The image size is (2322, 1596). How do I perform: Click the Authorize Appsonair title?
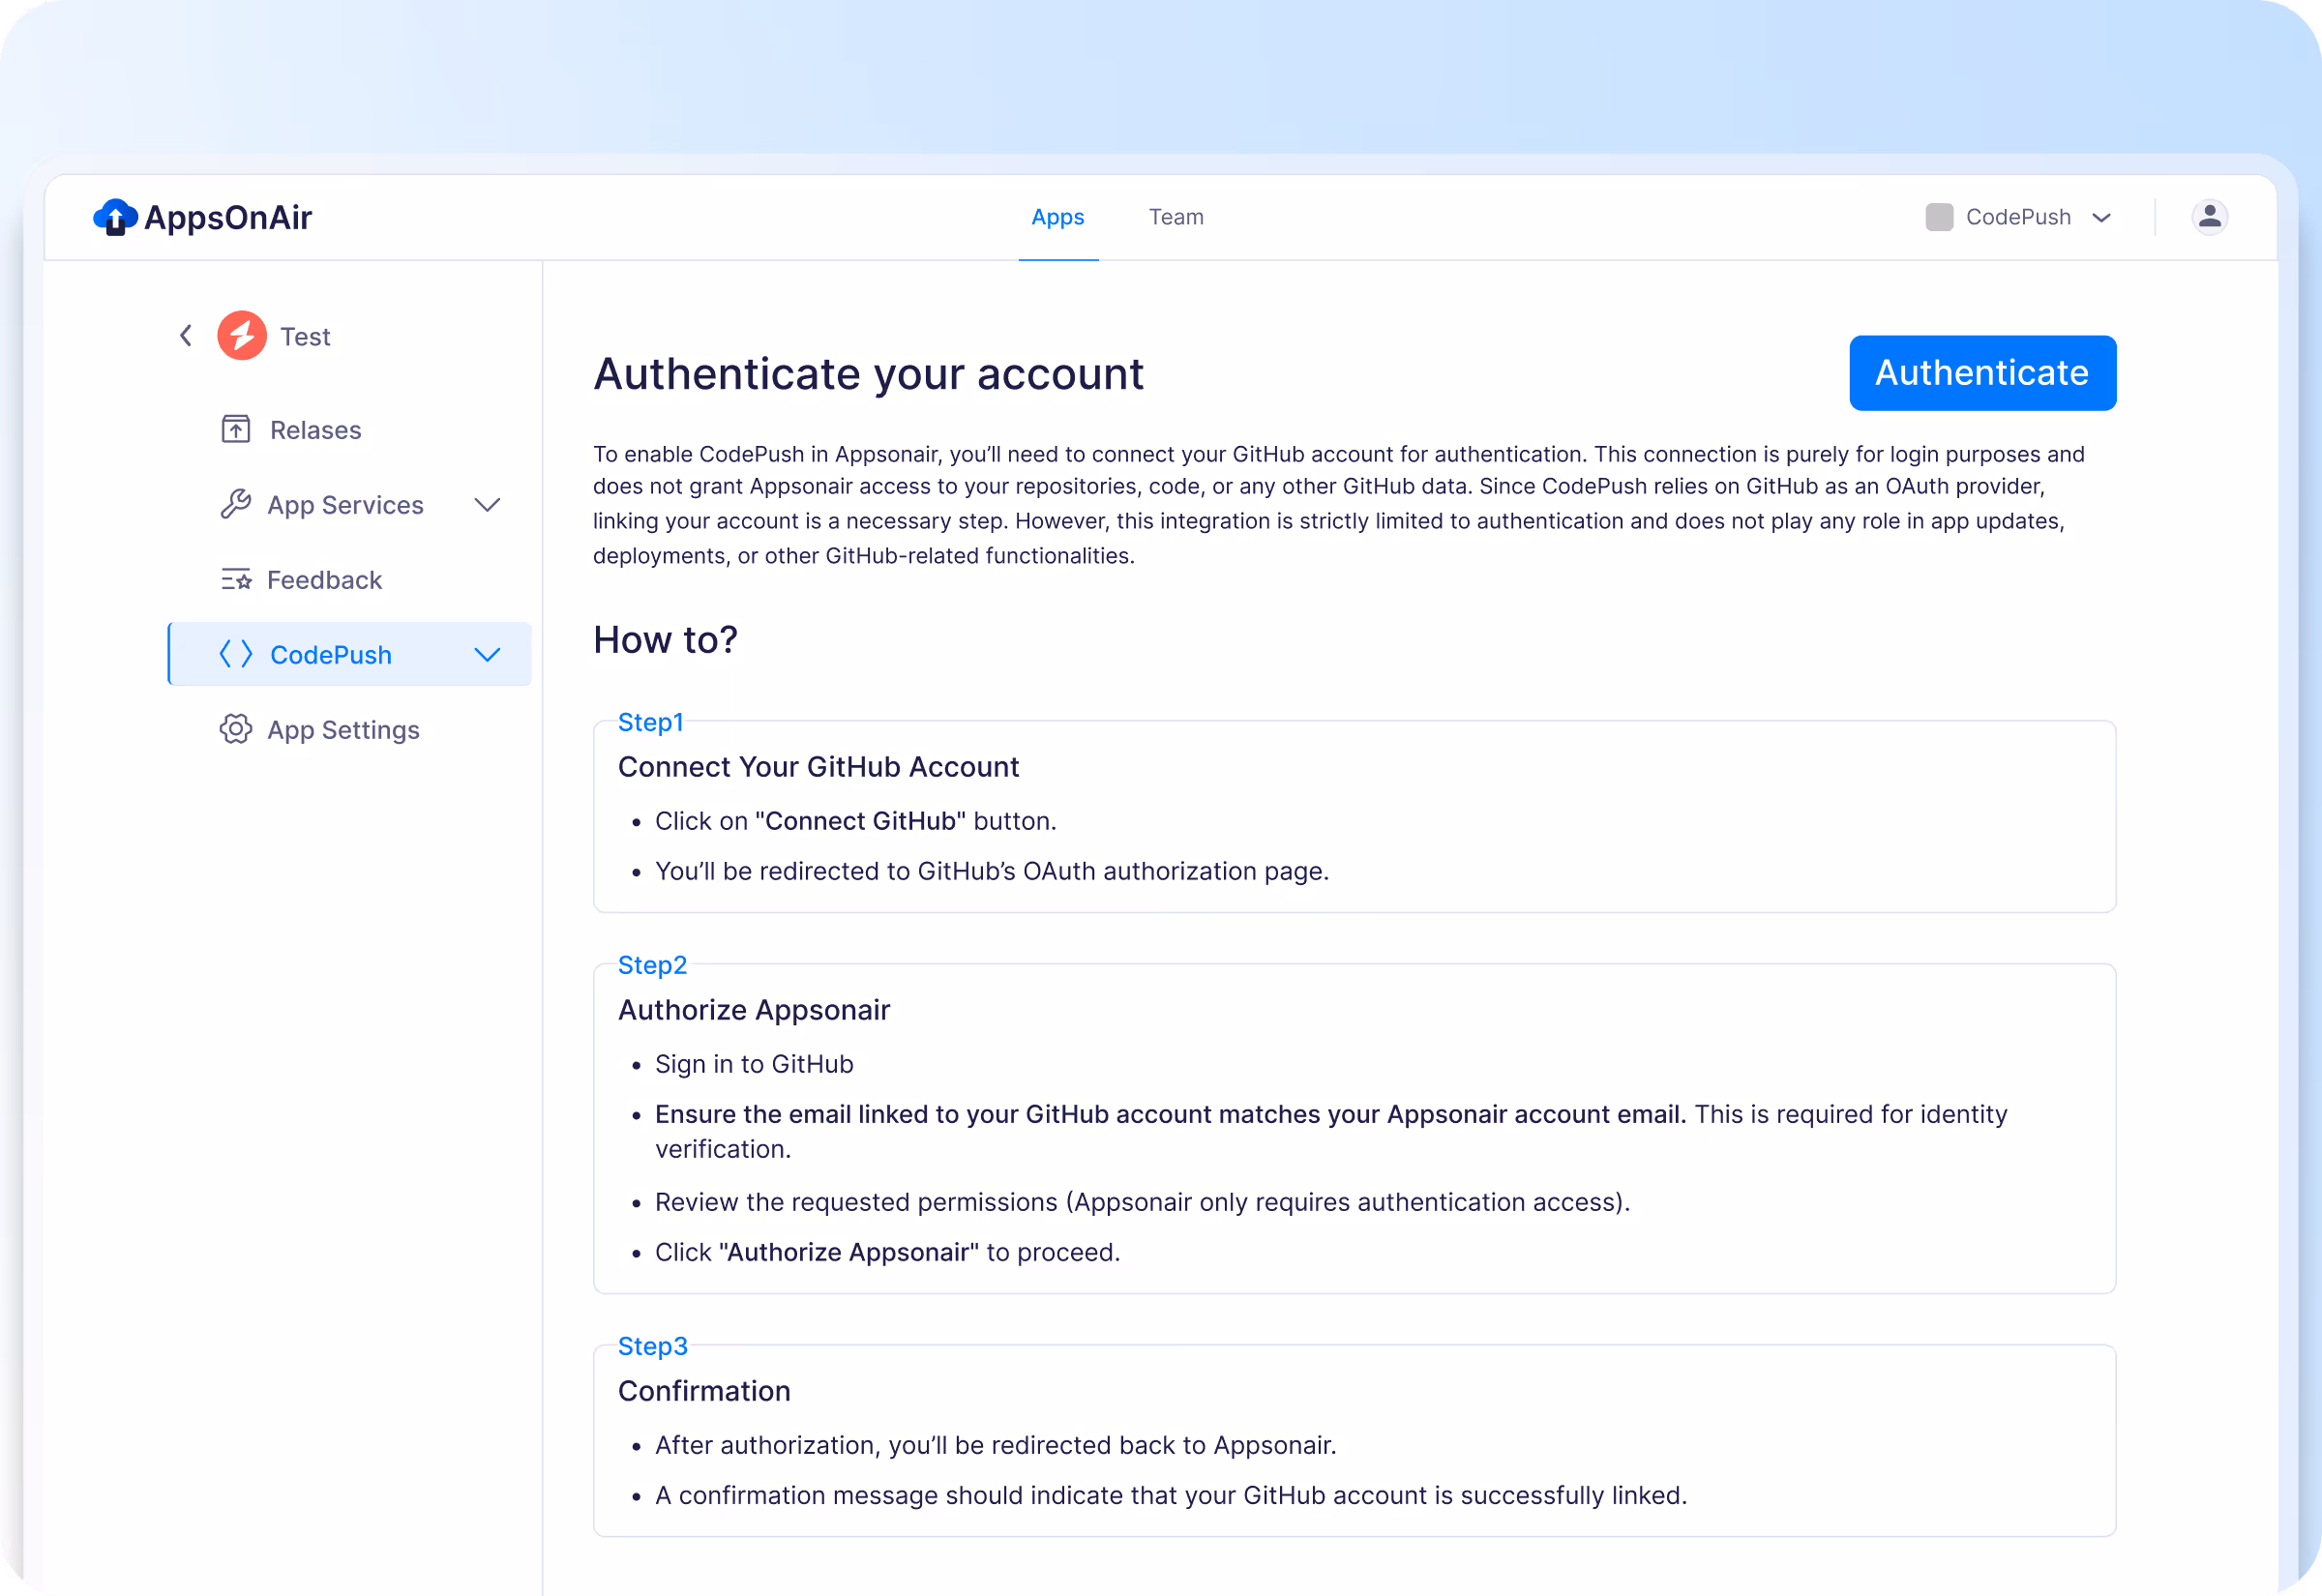pyautogui.click(x=754, y=1010)
